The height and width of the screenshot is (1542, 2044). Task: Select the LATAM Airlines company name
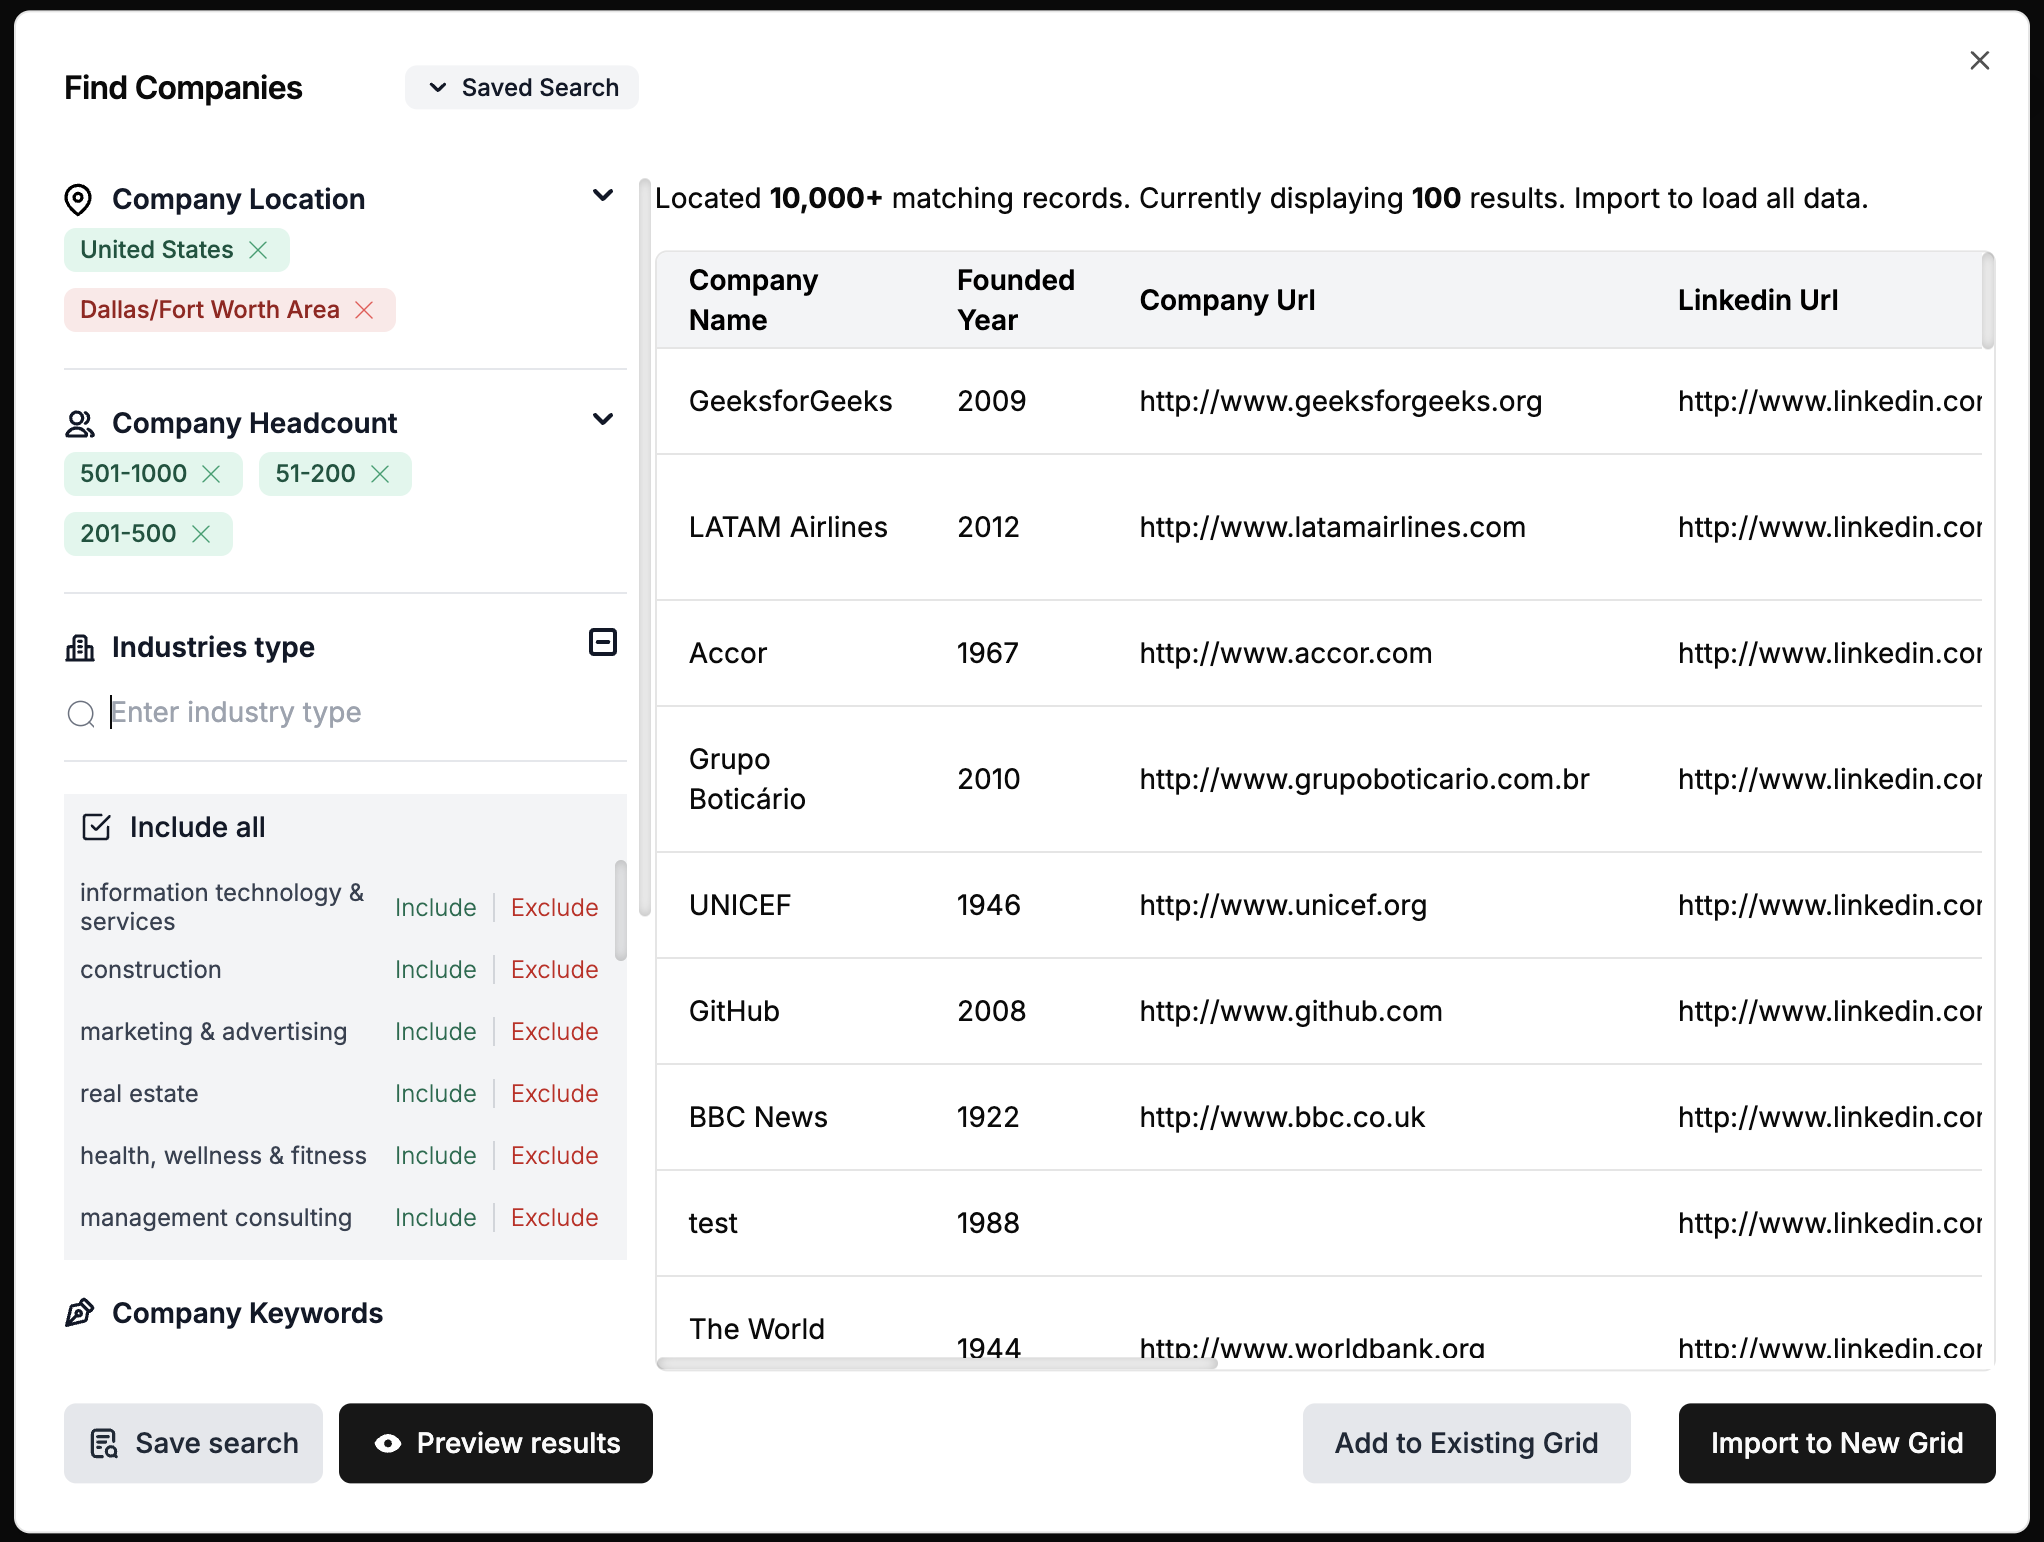point(788,527)
